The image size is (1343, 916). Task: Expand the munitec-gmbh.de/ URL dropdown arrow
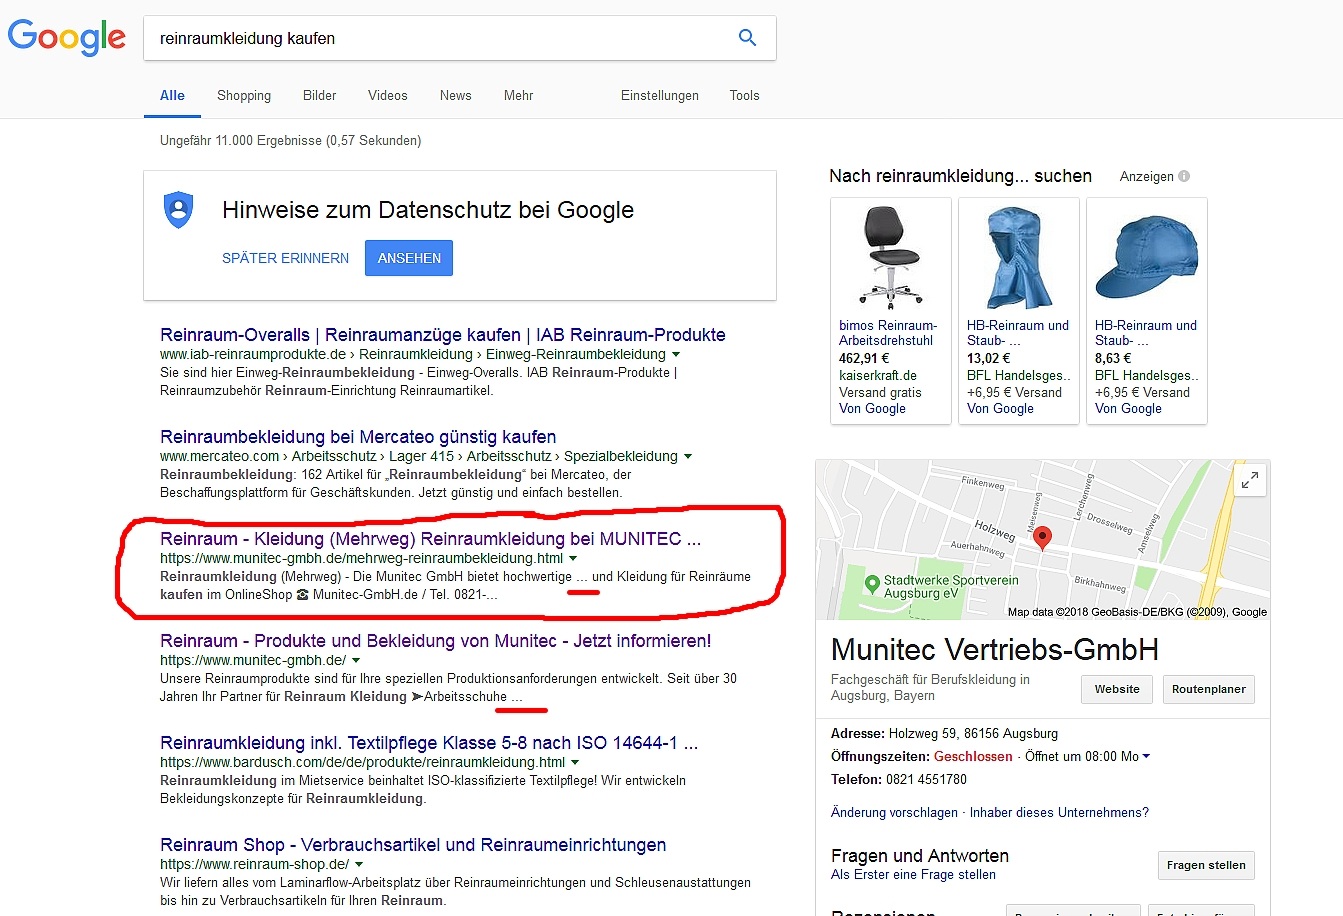click(356, 661)
